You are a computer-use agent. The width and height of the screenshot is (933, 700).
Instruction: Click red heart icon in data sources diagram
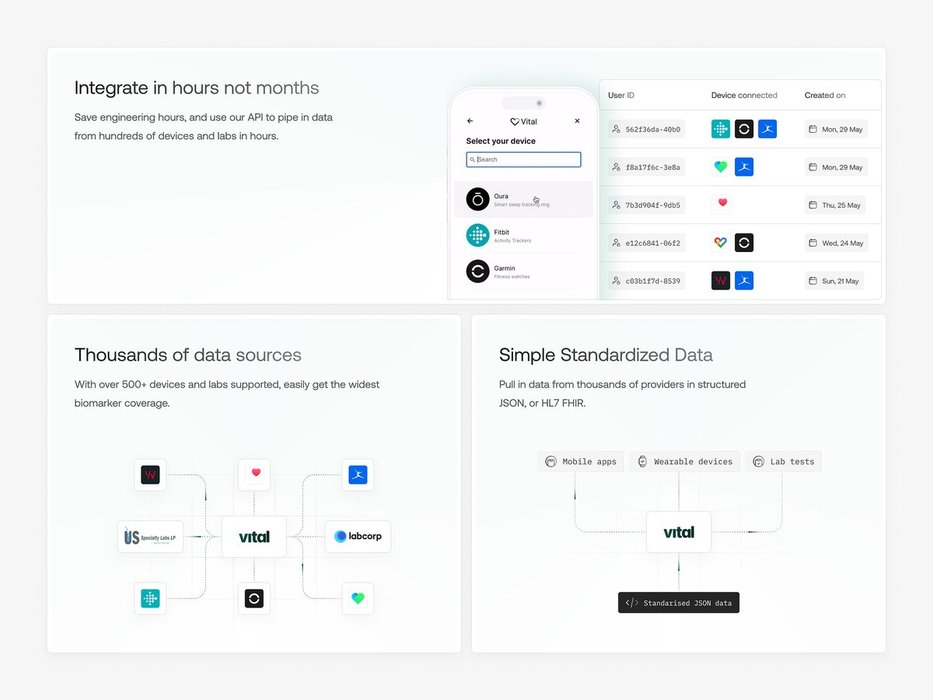pyautogui.click(x=254, y=474)
